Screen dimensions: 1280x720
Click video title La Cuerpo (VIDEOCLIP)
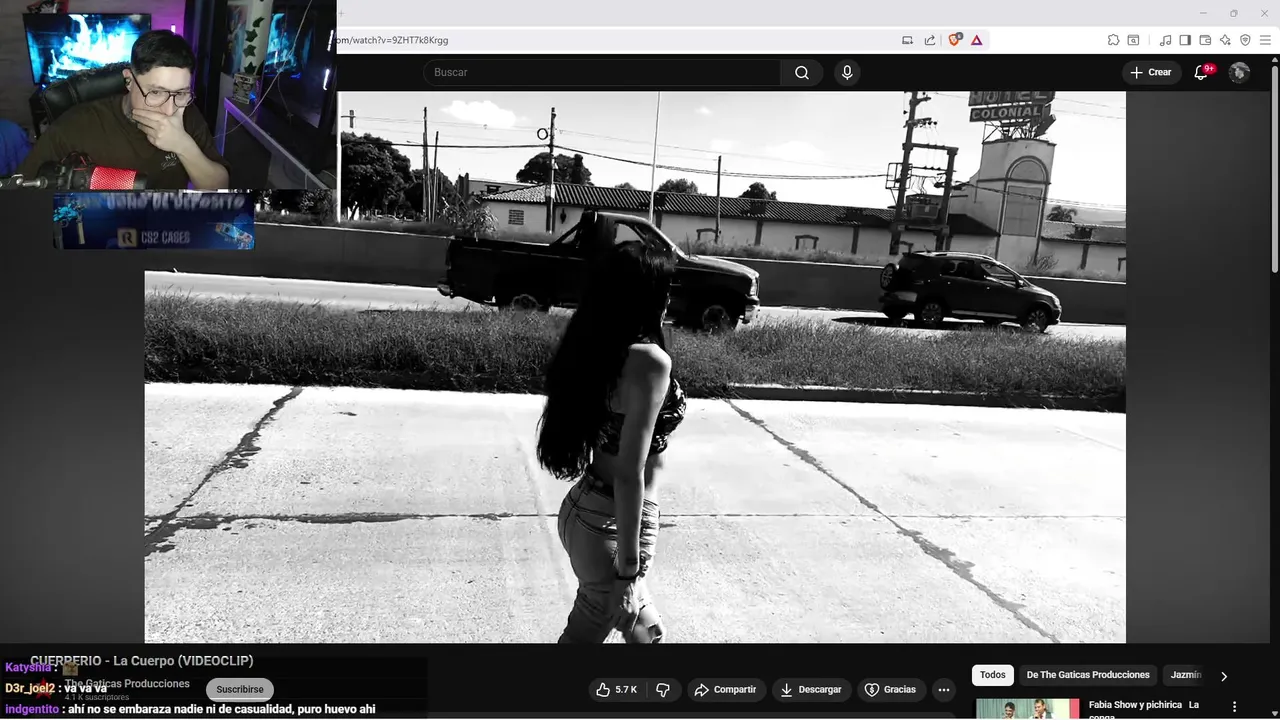142,661
